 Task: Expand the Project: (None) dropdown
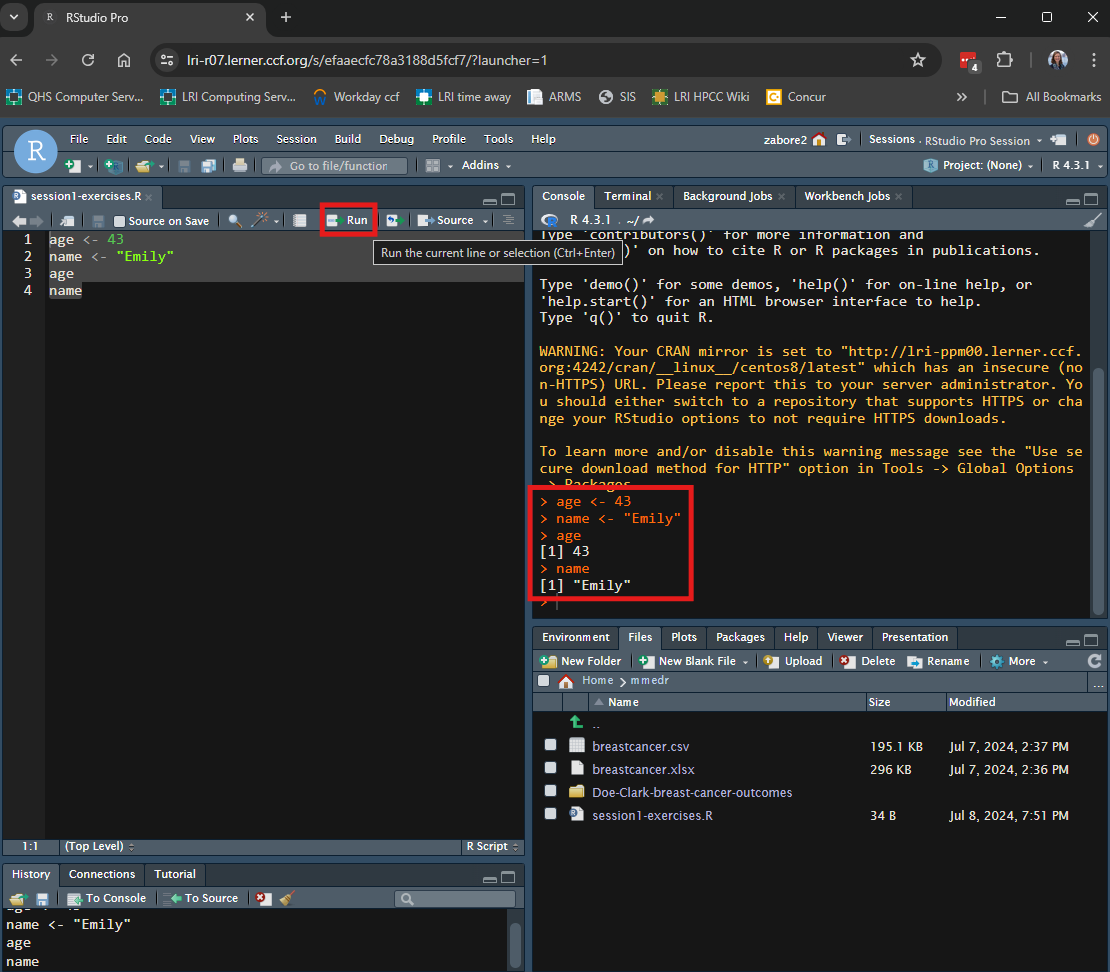pyautogui.click(x=978, y=166)
